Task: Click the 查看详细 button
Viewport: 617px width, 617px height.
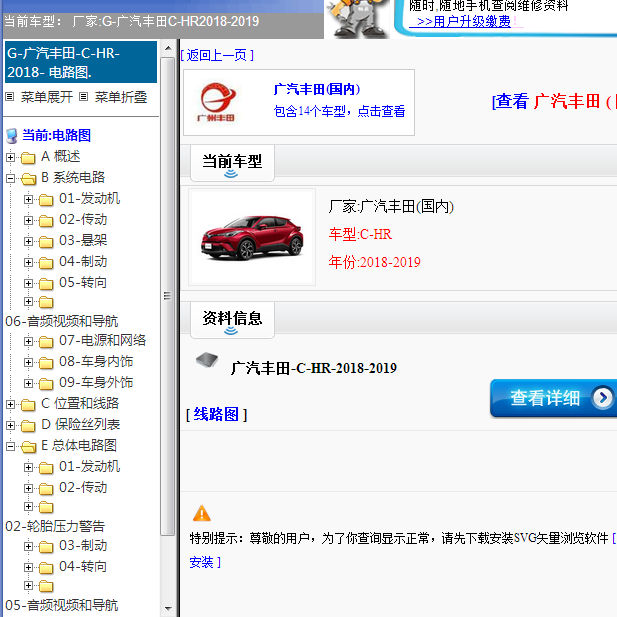Action: click(x=553, y=398)
